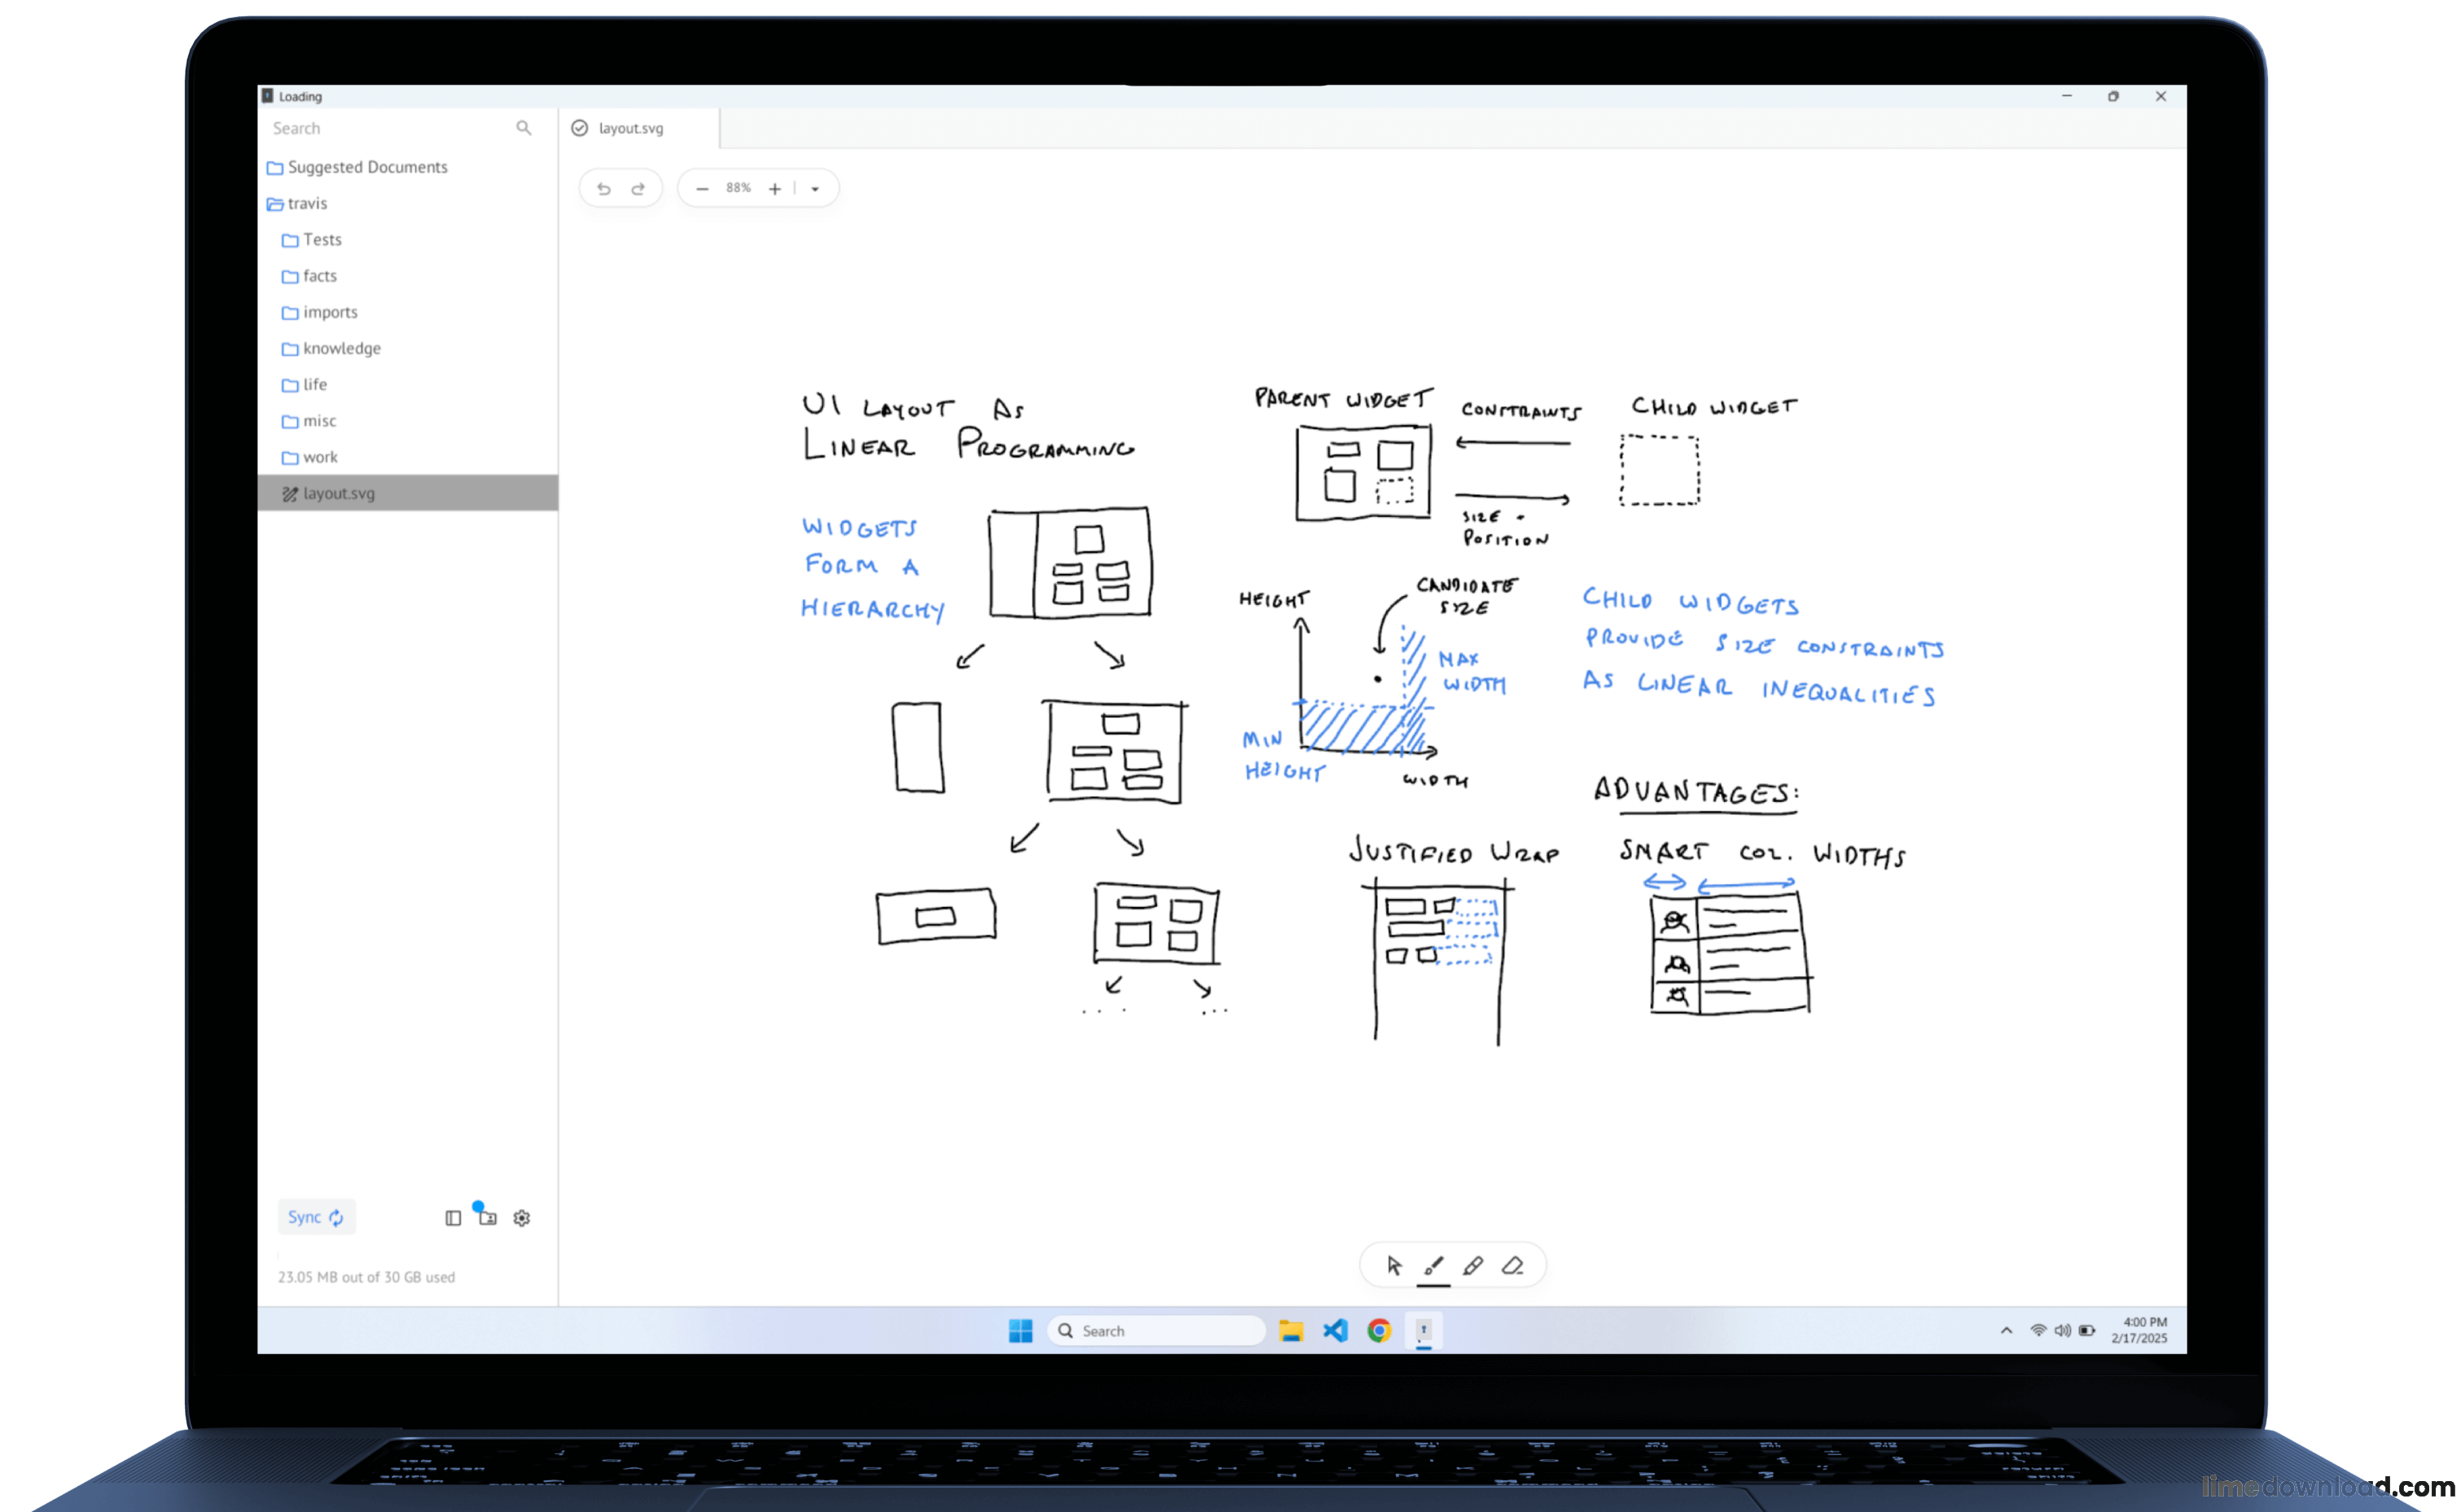Open the settings gear icon
Image resolution: width=2461 pixels, height=1512 pixels.
(522, 1218)
